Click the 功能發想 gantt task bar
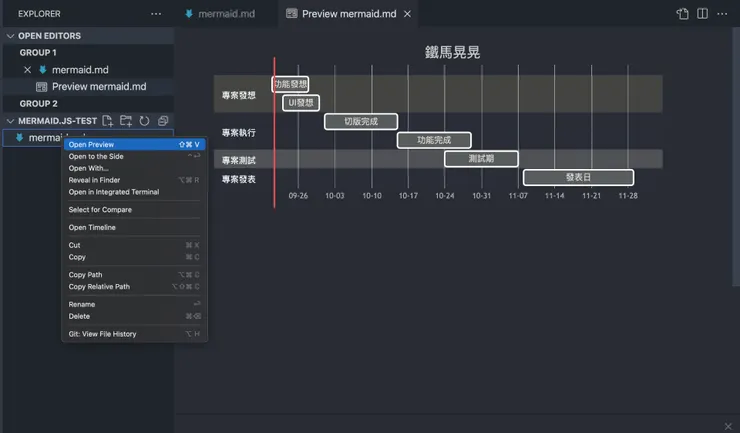 (x=291, y=84)
